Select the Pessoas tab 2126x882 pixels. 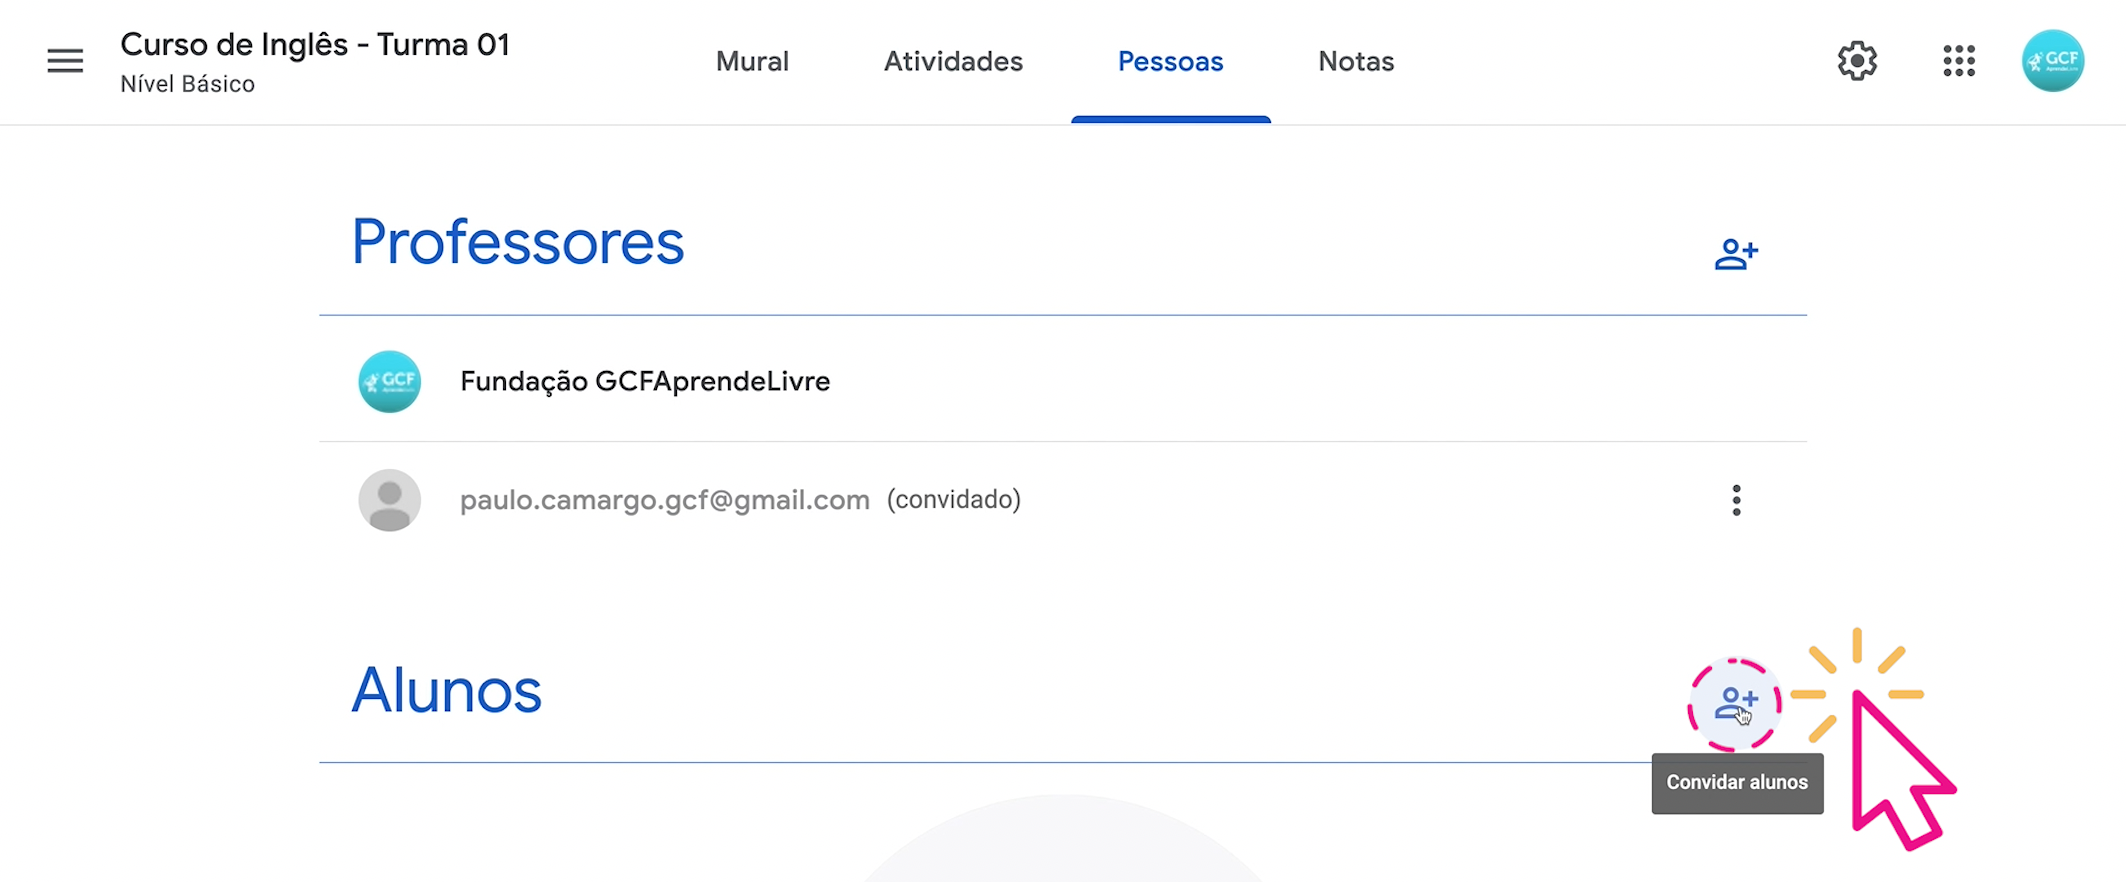pos(1170,61)
